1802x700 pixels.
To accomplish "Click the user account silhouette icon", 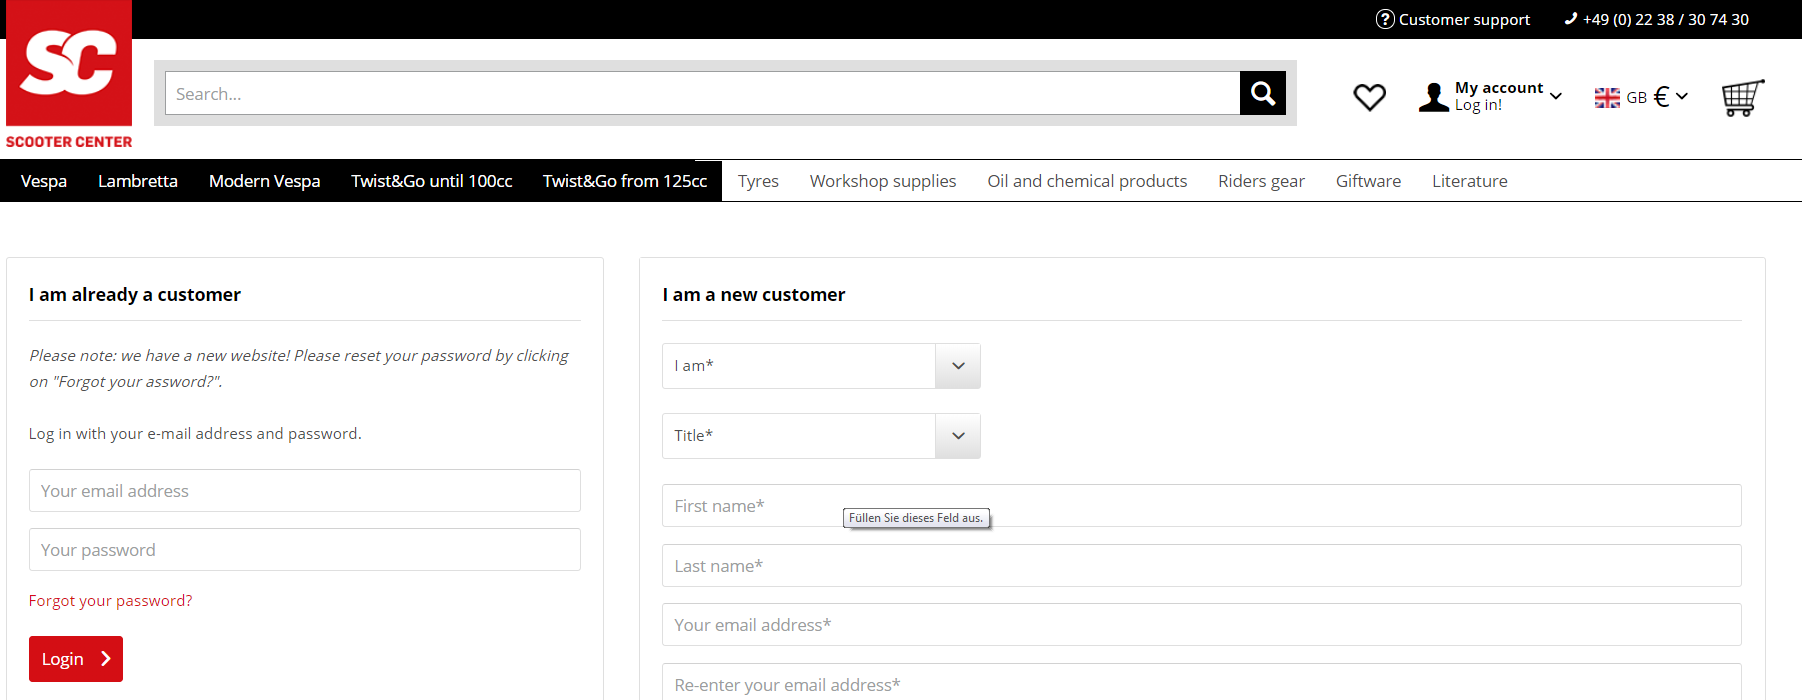I will coord(1433,97).
